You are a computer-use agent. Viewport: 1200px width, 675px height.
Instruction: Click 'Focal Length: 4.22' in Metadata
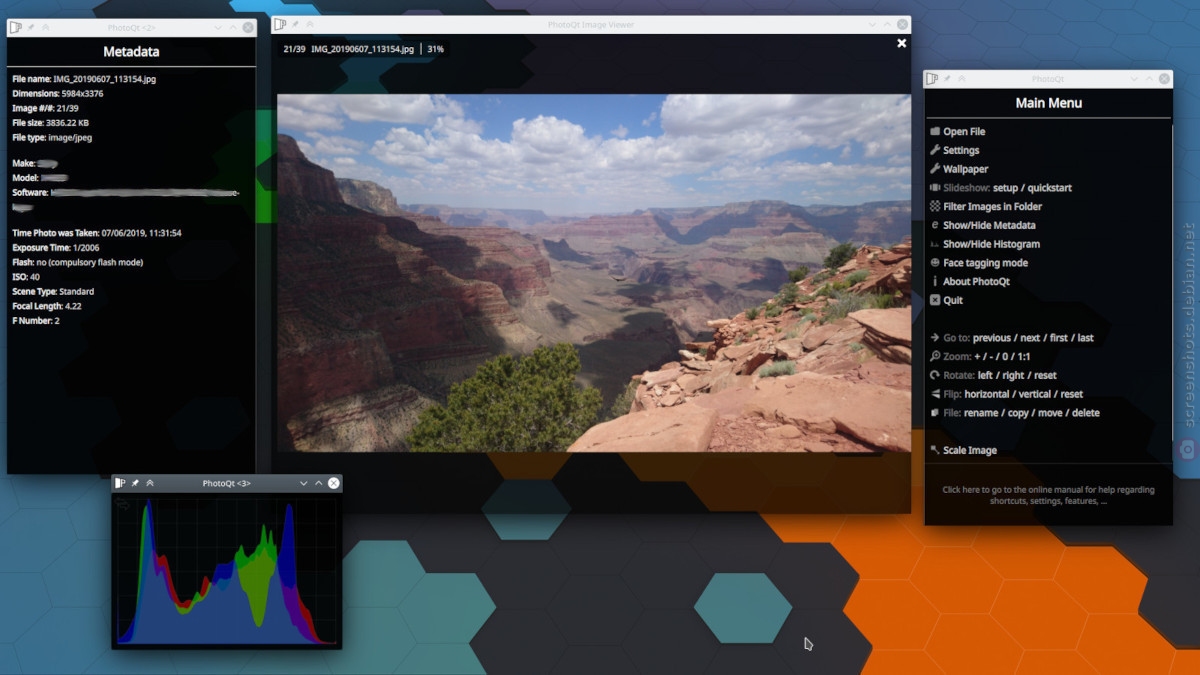47,306
